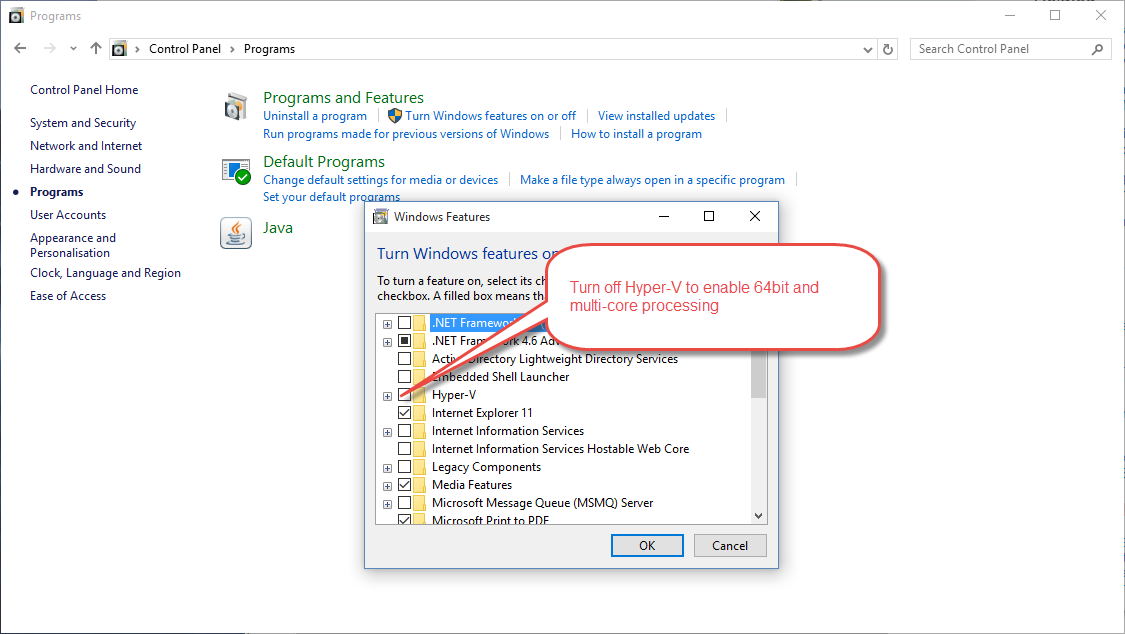This screenshot has width=1125, height=634.
Task: Select the Hyper-V feature label
Action: click(453, 395)
